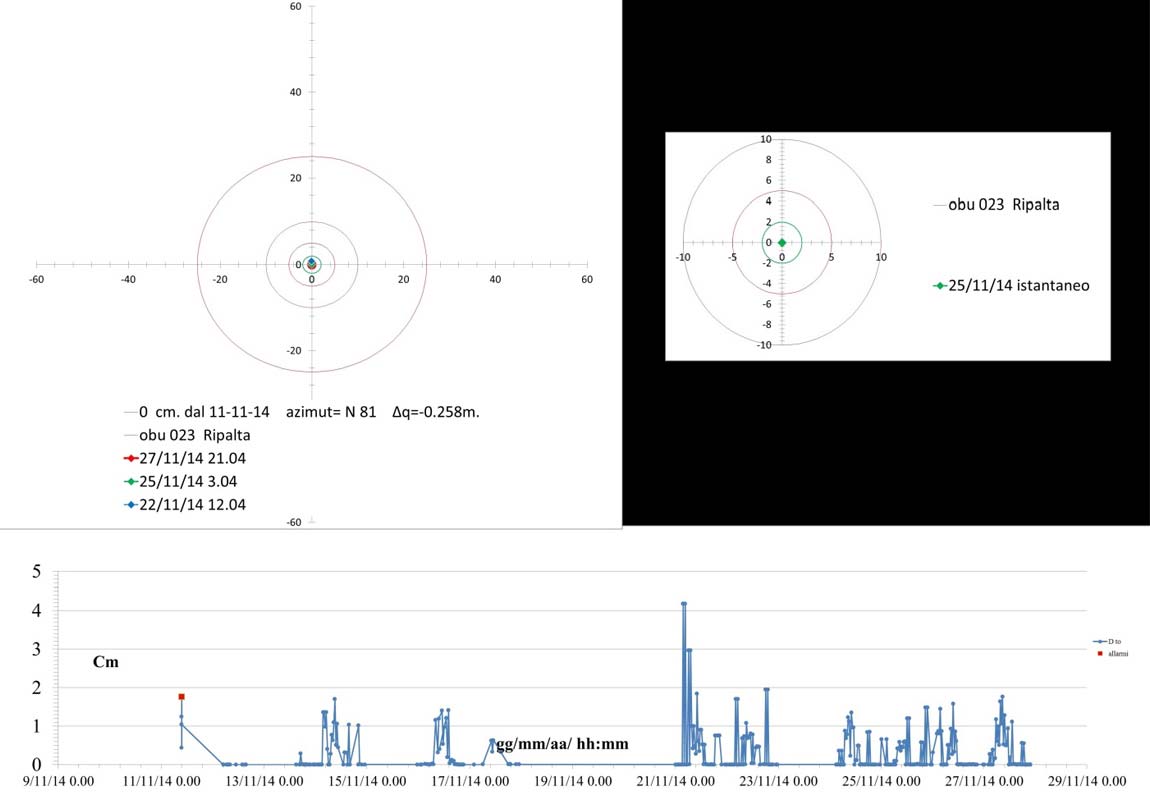This screenshot has width=1150, height=792.
Task: Click 'obu 023 Ripalta' in left chart legend
Action: coord(195,435)
